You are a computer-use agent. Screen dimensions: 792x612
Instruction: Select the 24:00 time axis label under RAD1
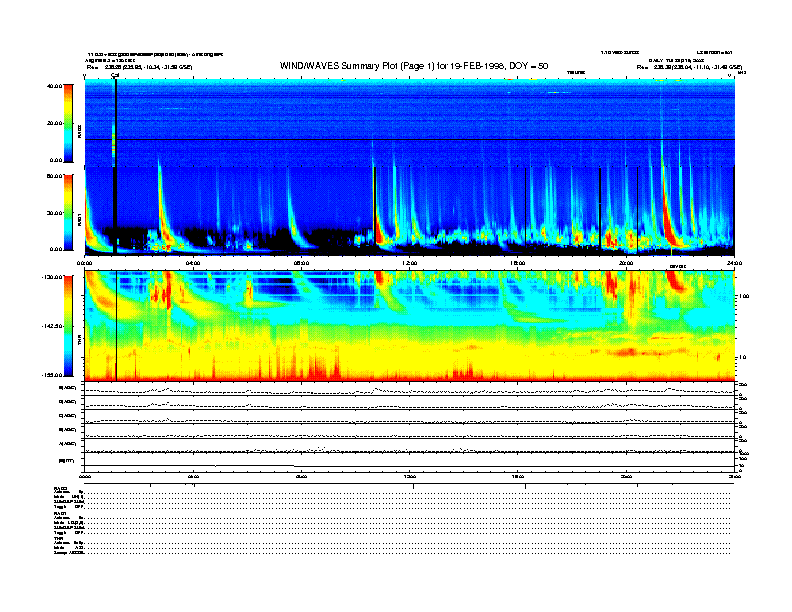[x=733, y=264]
